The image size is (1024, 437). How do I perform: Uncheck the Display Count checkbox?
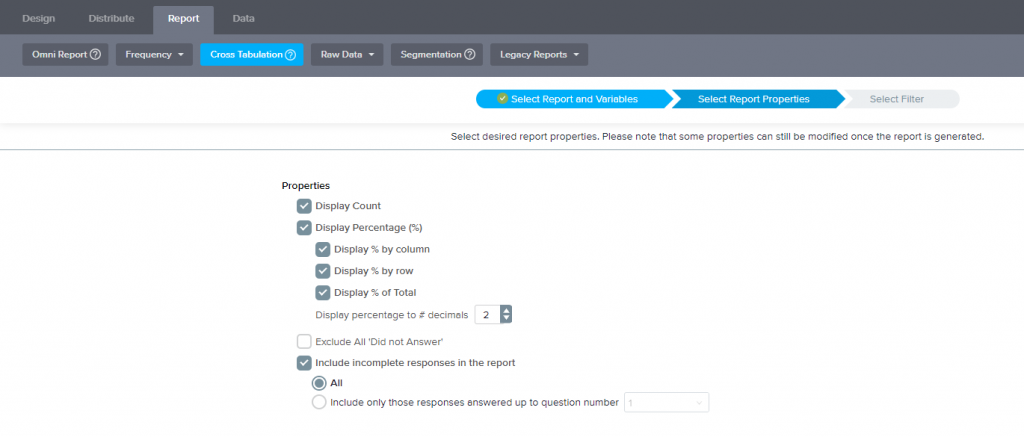(x=304, y=206)
